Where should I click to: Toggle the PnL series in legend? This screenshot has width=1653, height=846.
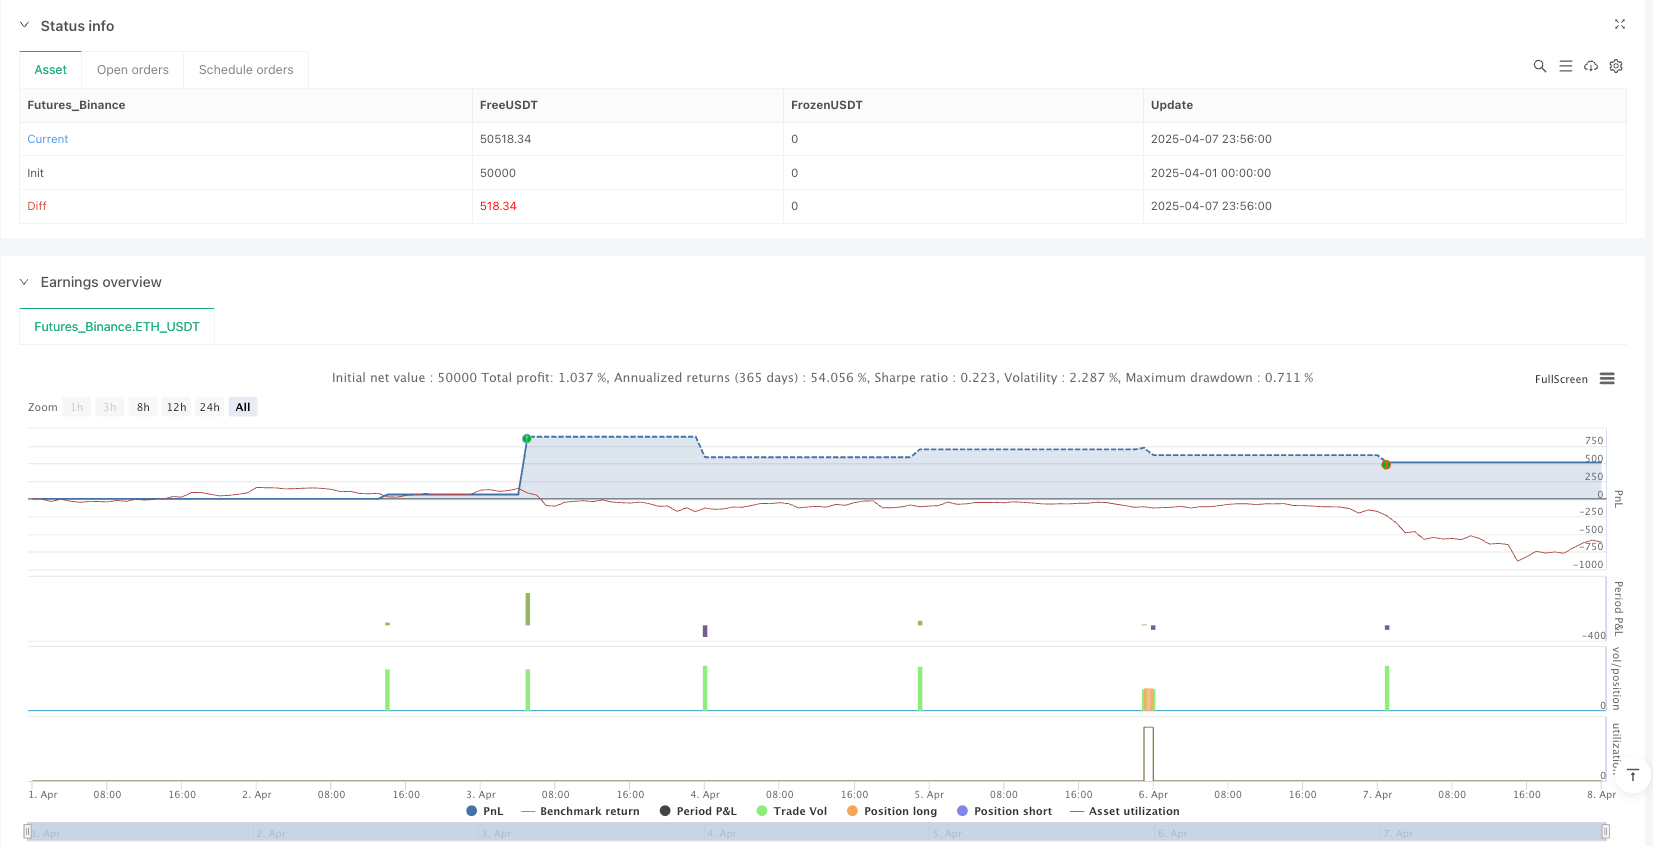click(x=485, y=811)
